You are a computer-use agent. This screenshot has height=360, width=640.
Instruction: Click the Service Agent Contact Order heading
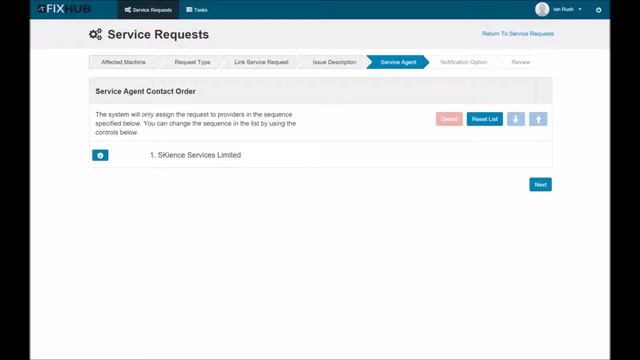coord(145,91)
